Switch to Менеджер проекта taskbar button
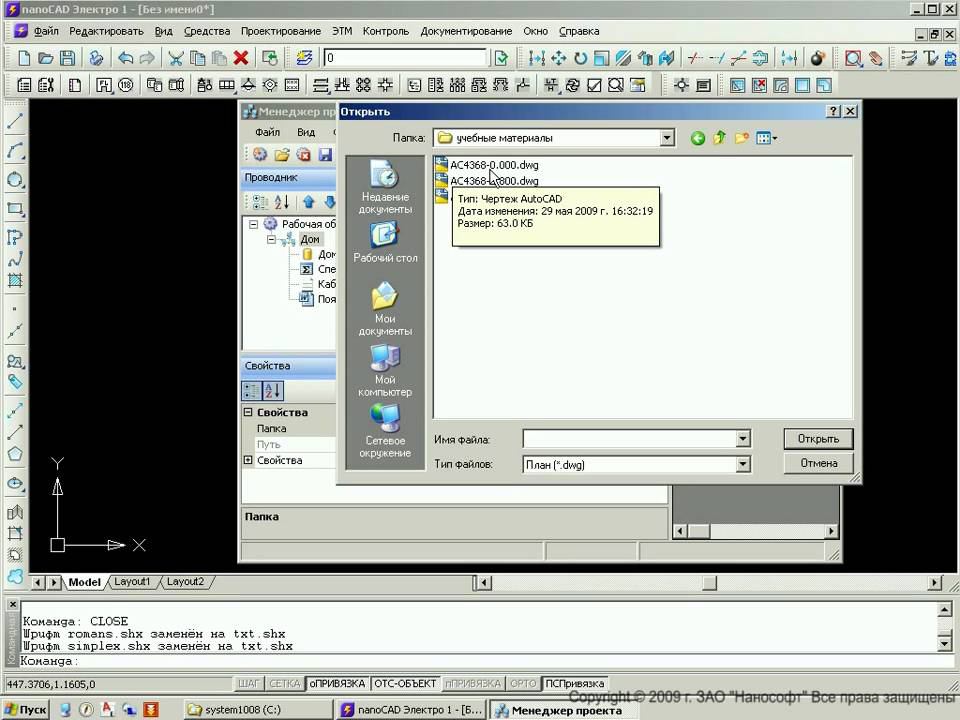Image resolution: width=960 pixels, height=720 pixels. point(563,710)
